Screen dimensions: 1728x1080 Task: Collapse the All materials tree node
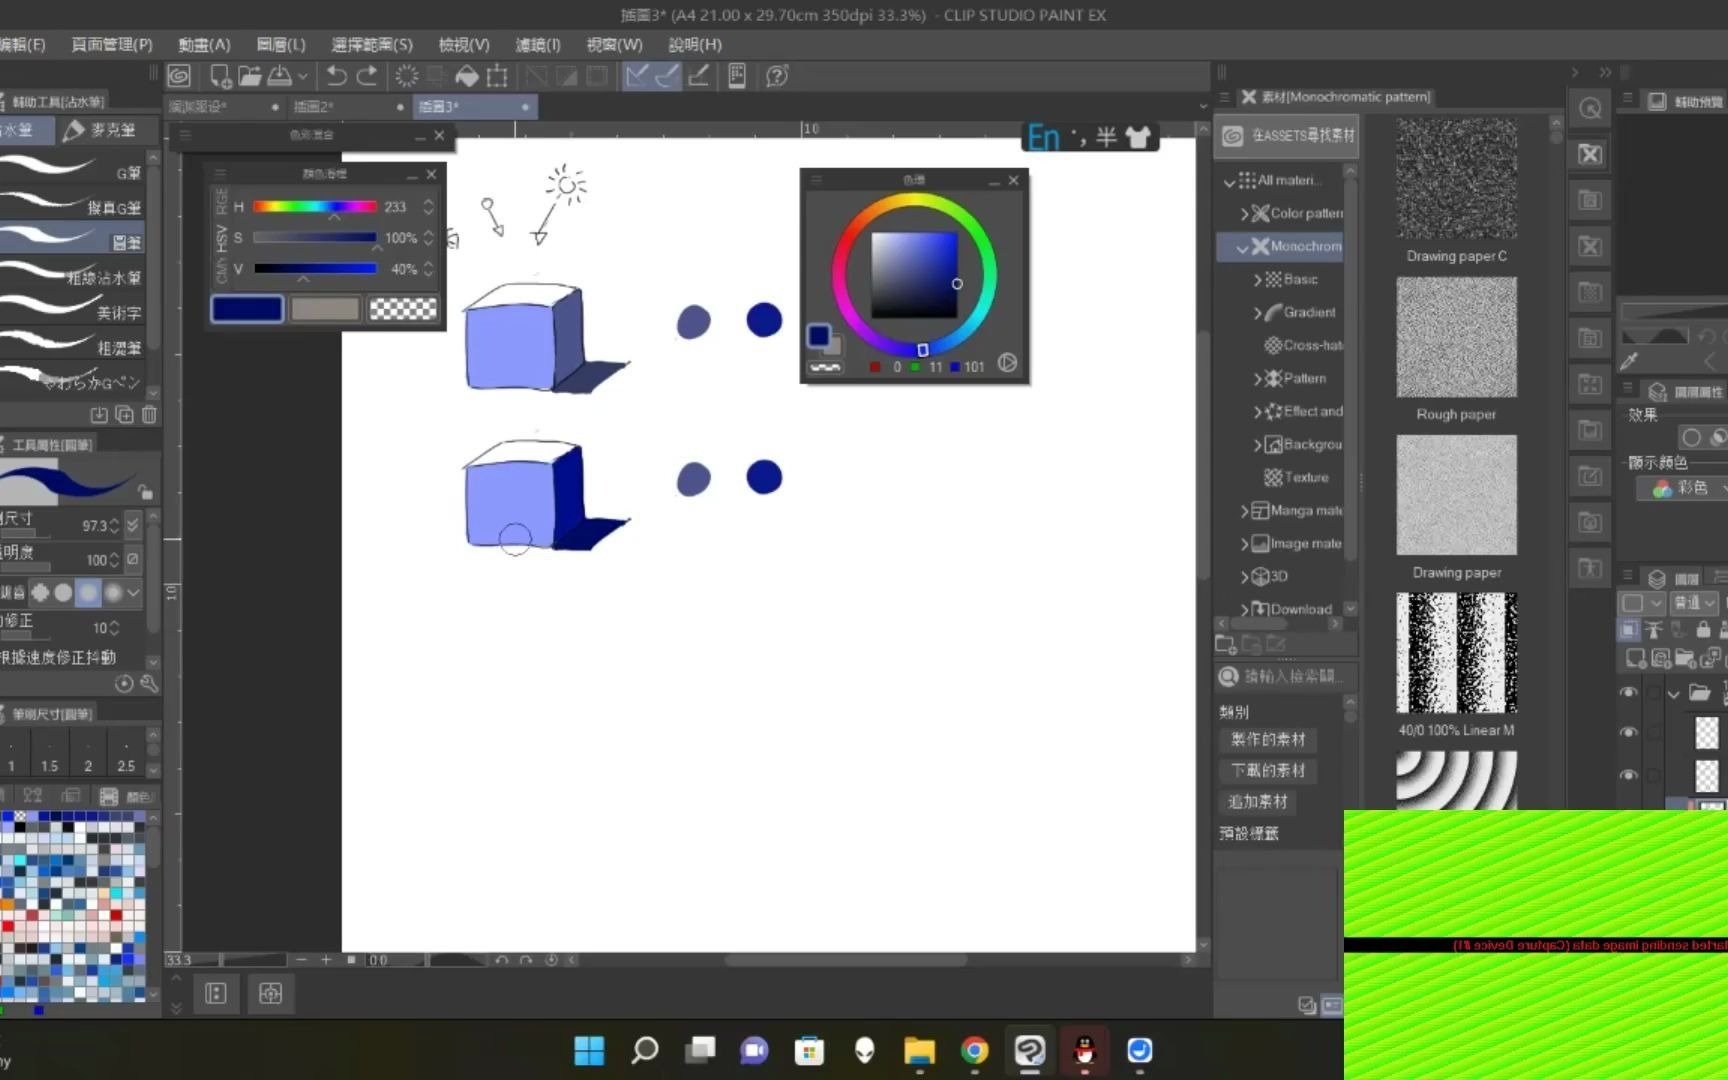pos(1229,181)
